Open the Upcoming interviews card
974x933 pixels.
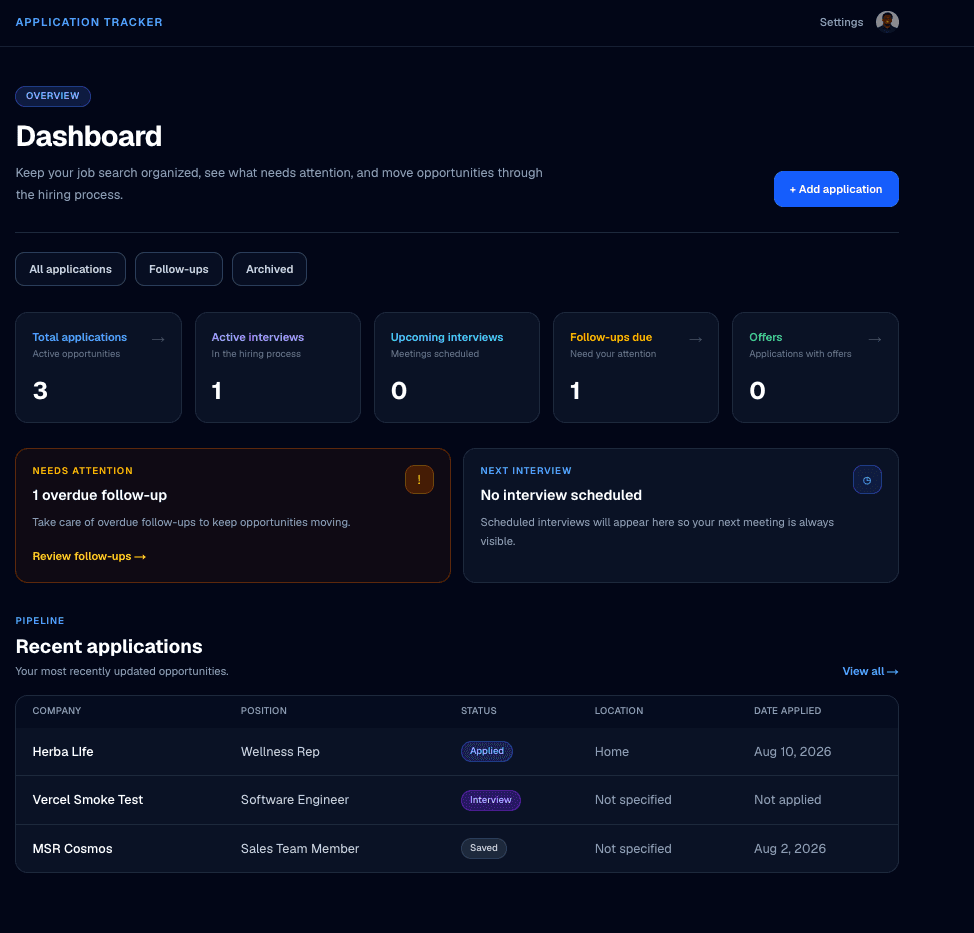point(457,367)
